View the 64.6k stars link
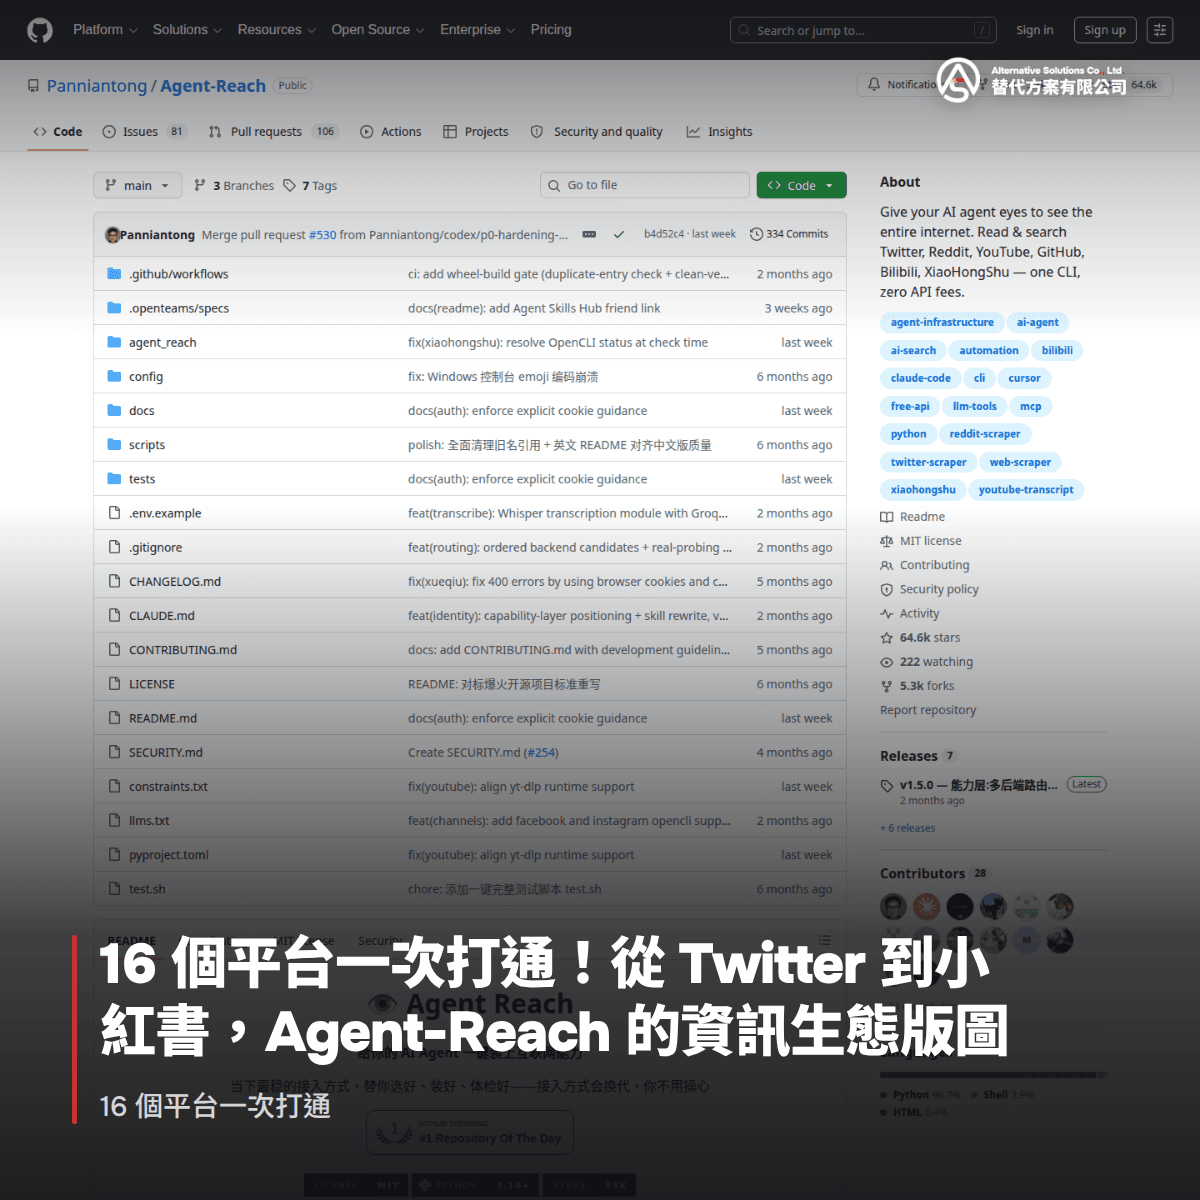1200x1200 pixels. [x=920, y=638]
